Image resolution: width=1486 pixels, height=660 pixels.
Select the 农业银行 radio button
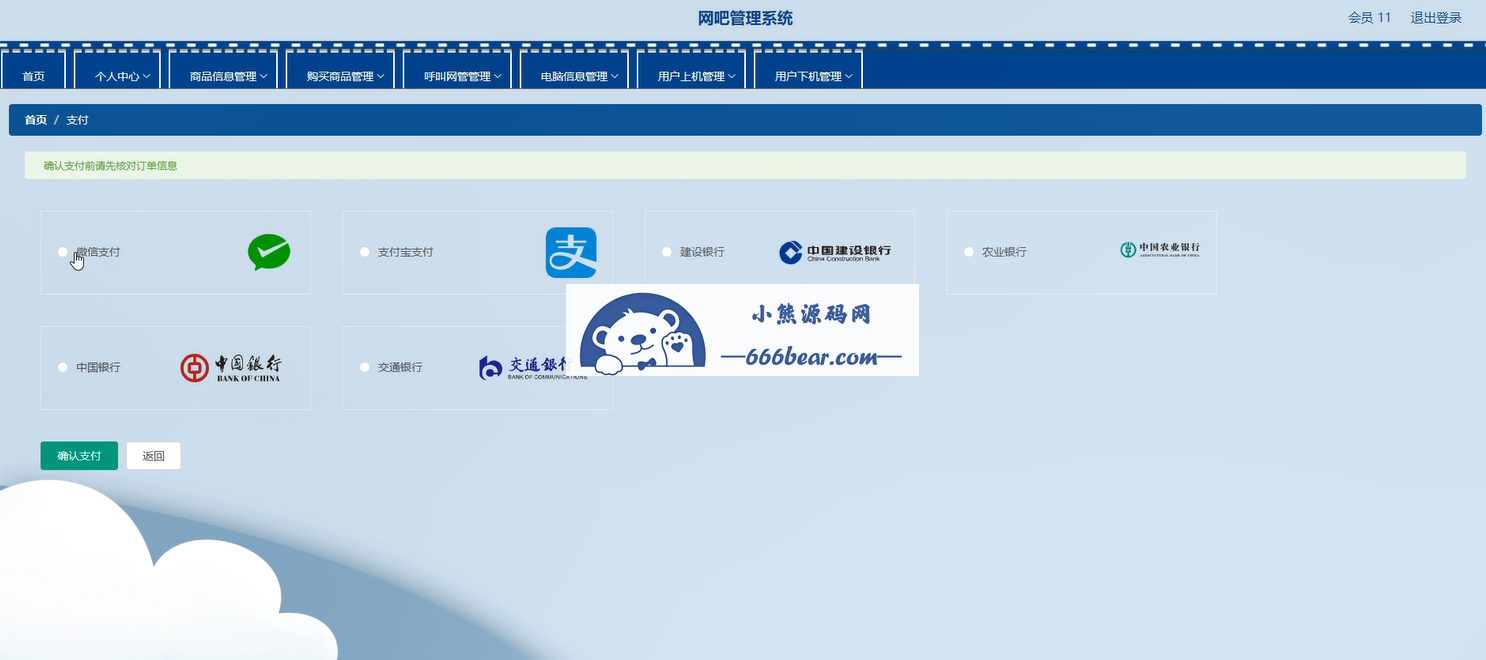[x=969, y=252]
